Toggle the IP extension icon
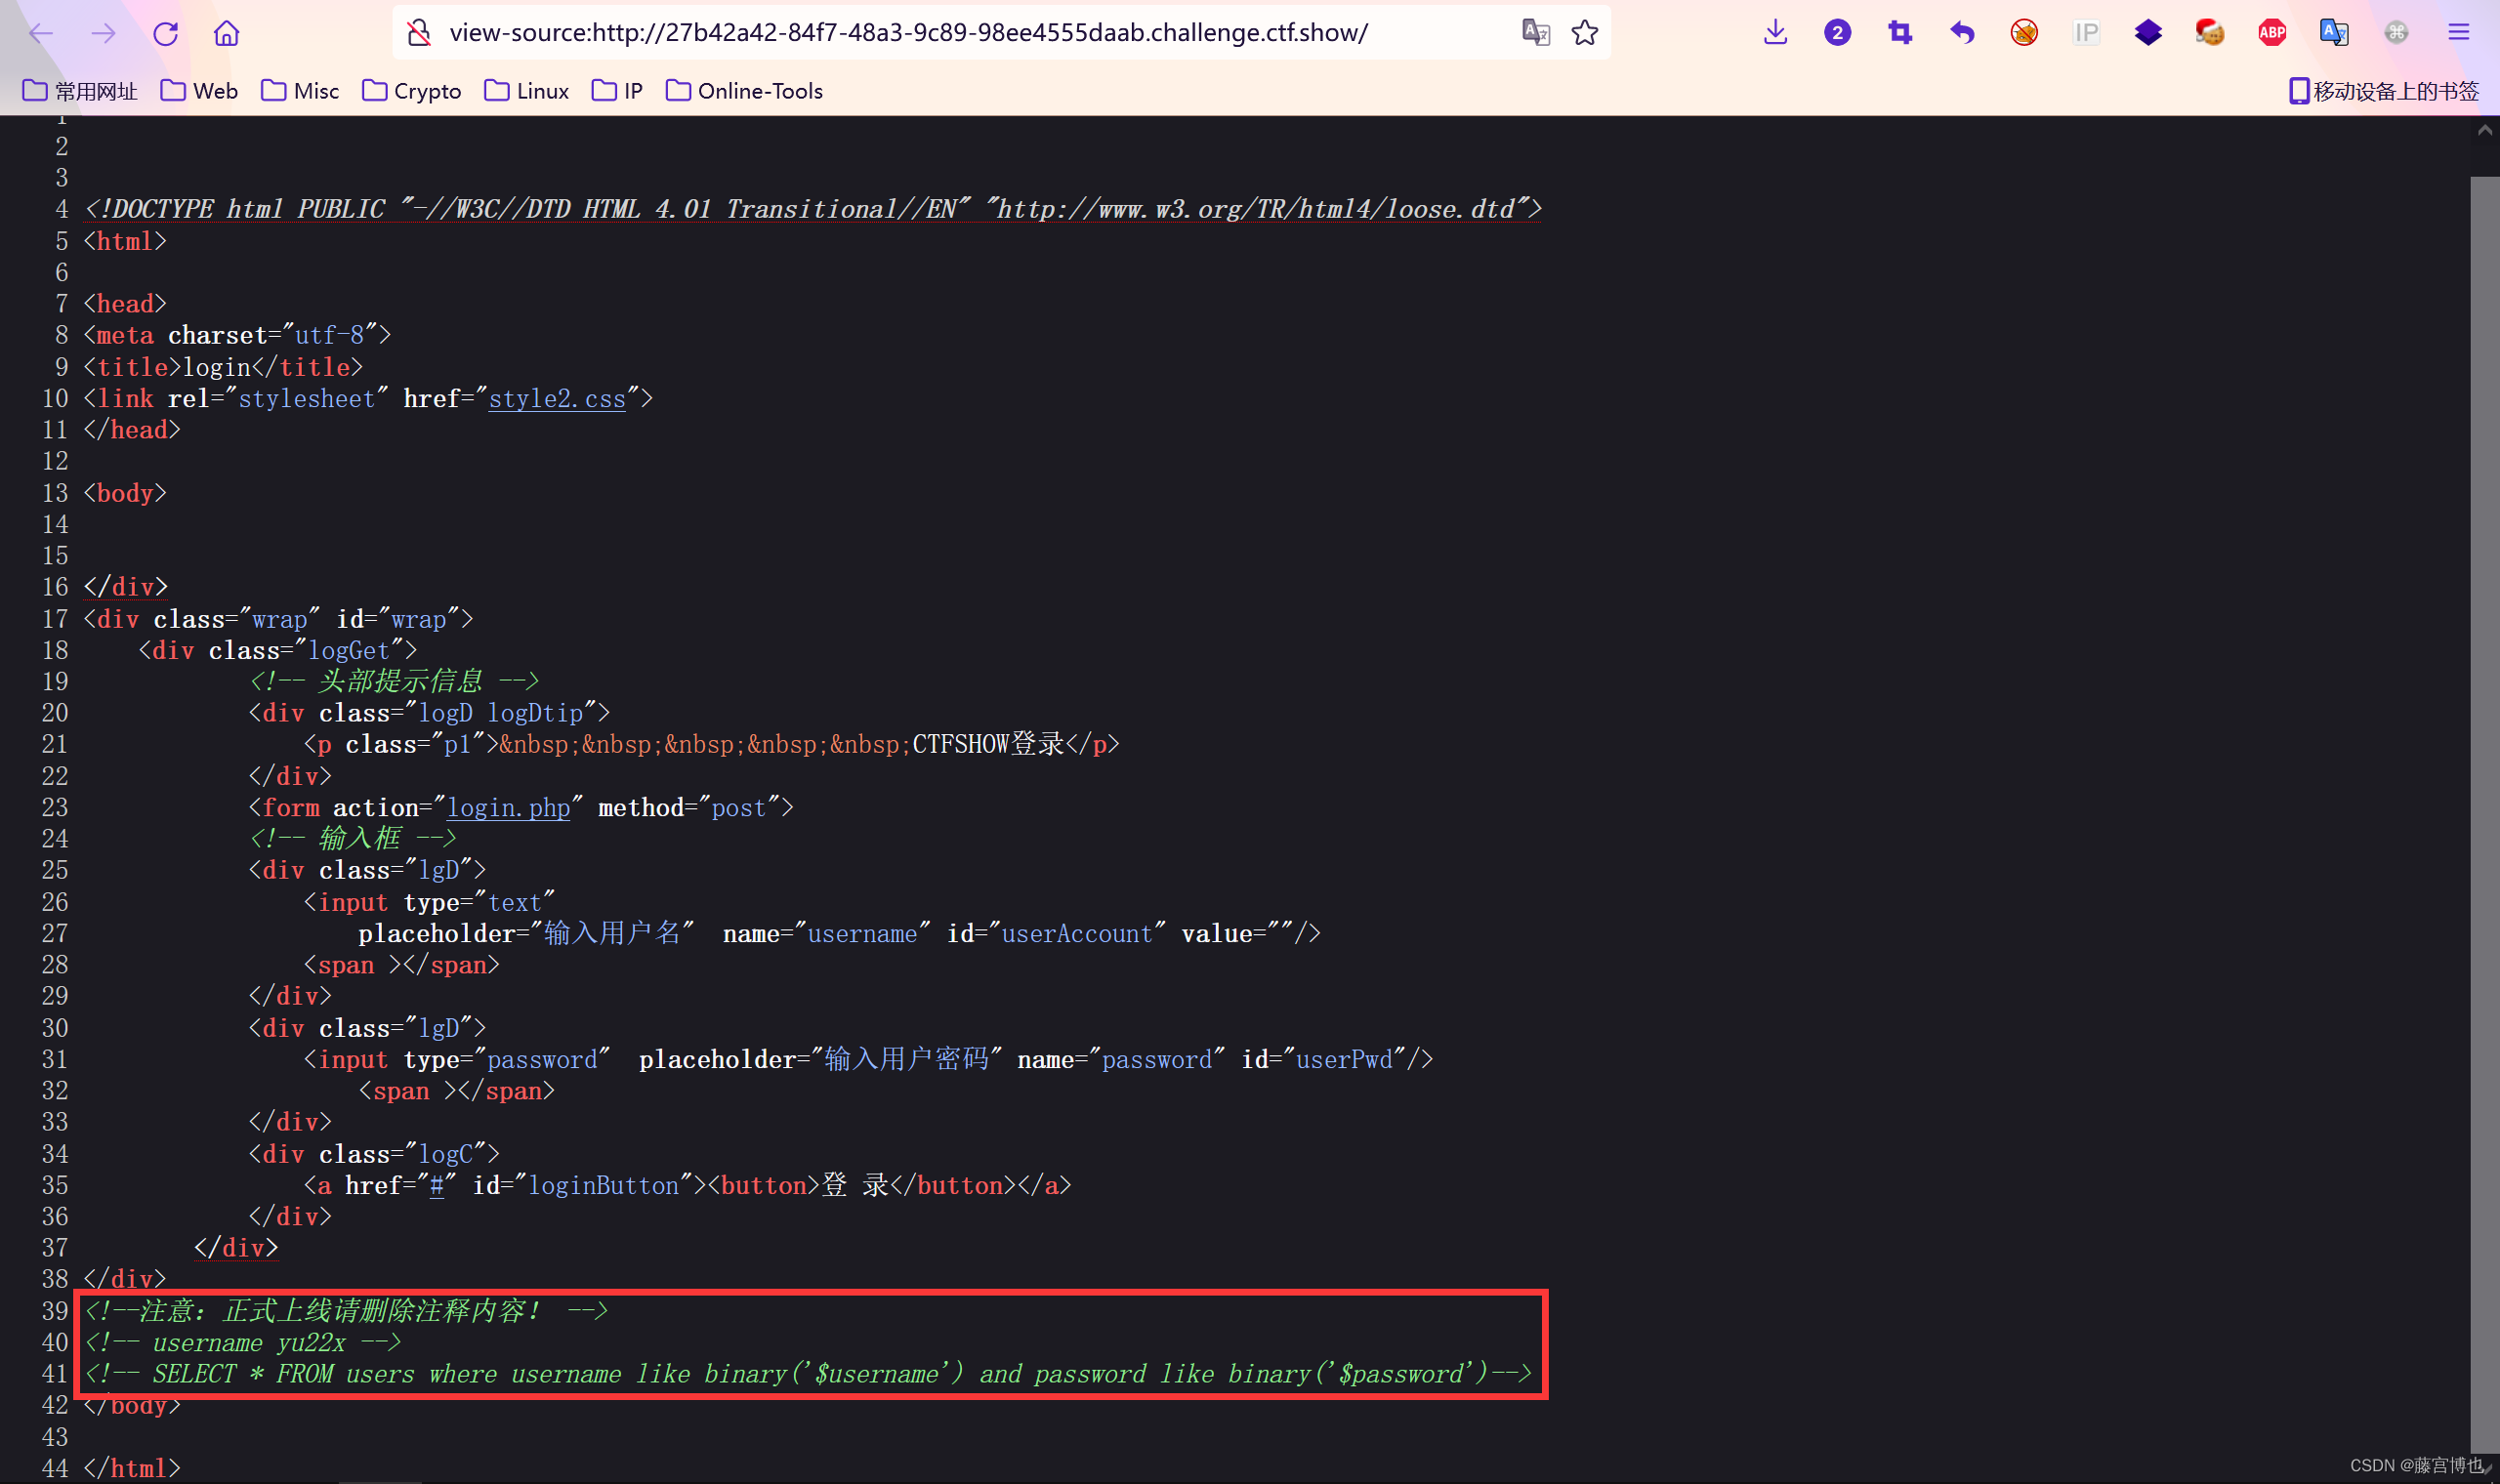2500x1484 pixels. (x=2086, y=33)
